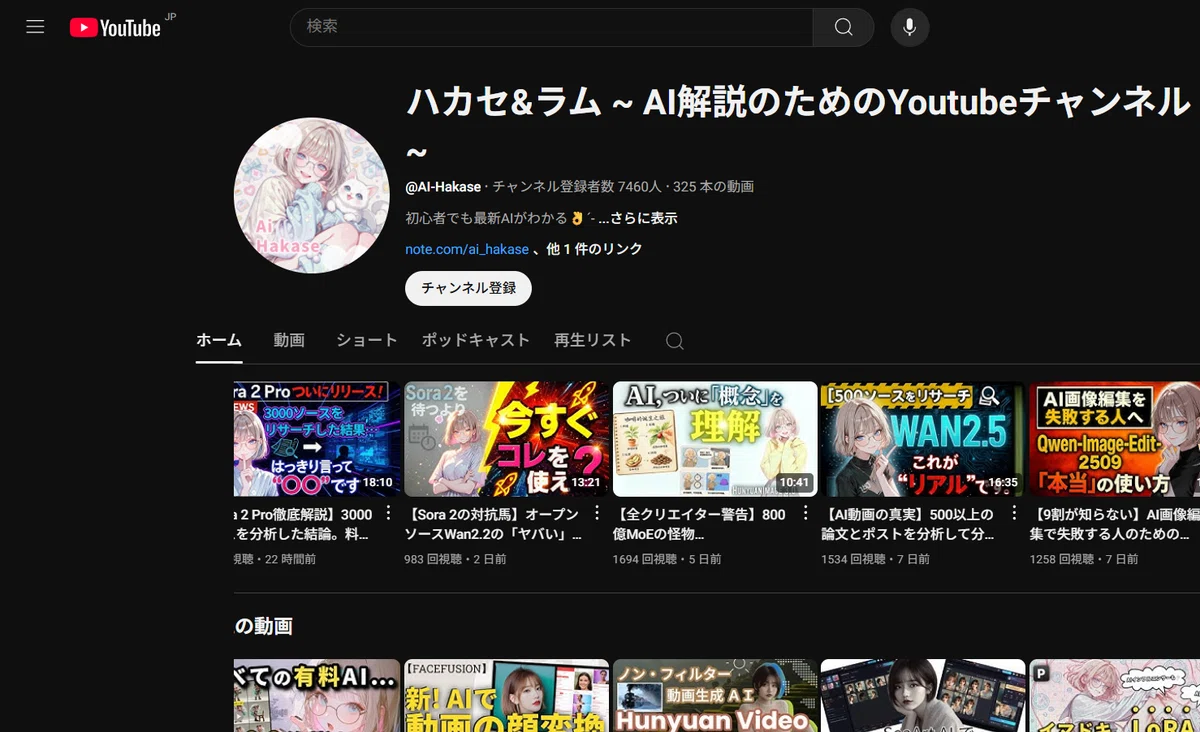Image resolution: width=1200 pixels, height=732 pixels.
Task: Click the search magnifier button
Action: [x=843, y=27]
